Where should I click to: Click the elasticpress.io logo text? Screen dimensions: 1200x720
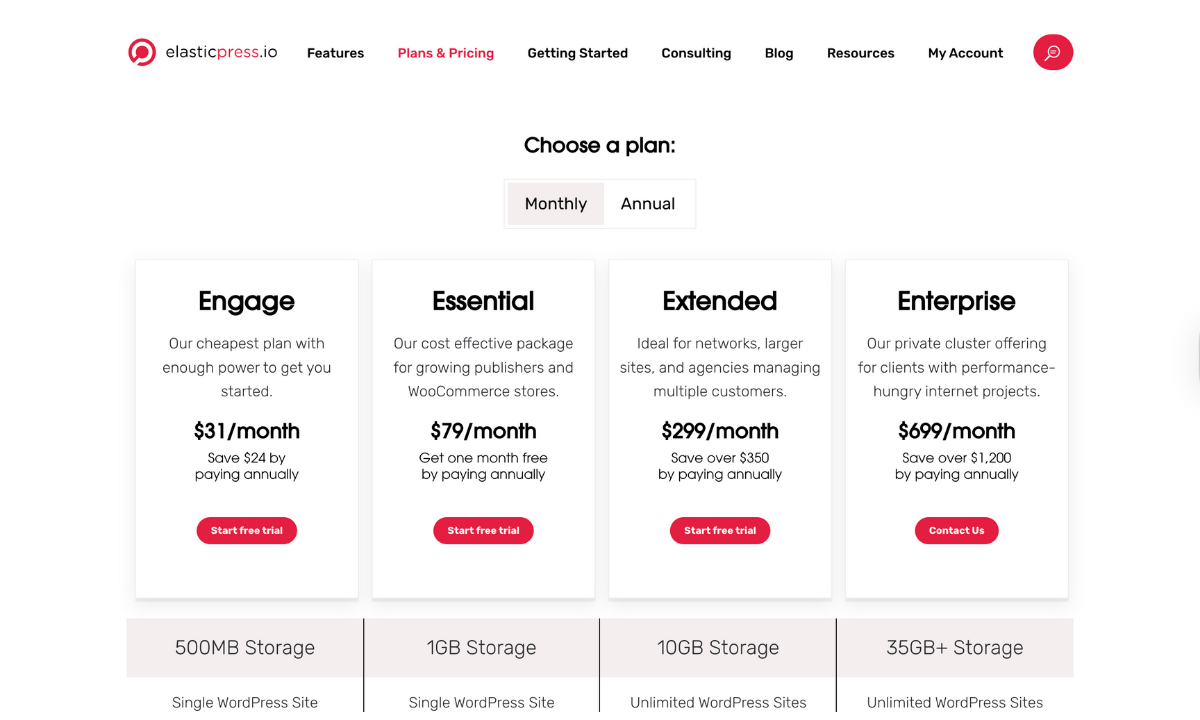click(221, 52)
